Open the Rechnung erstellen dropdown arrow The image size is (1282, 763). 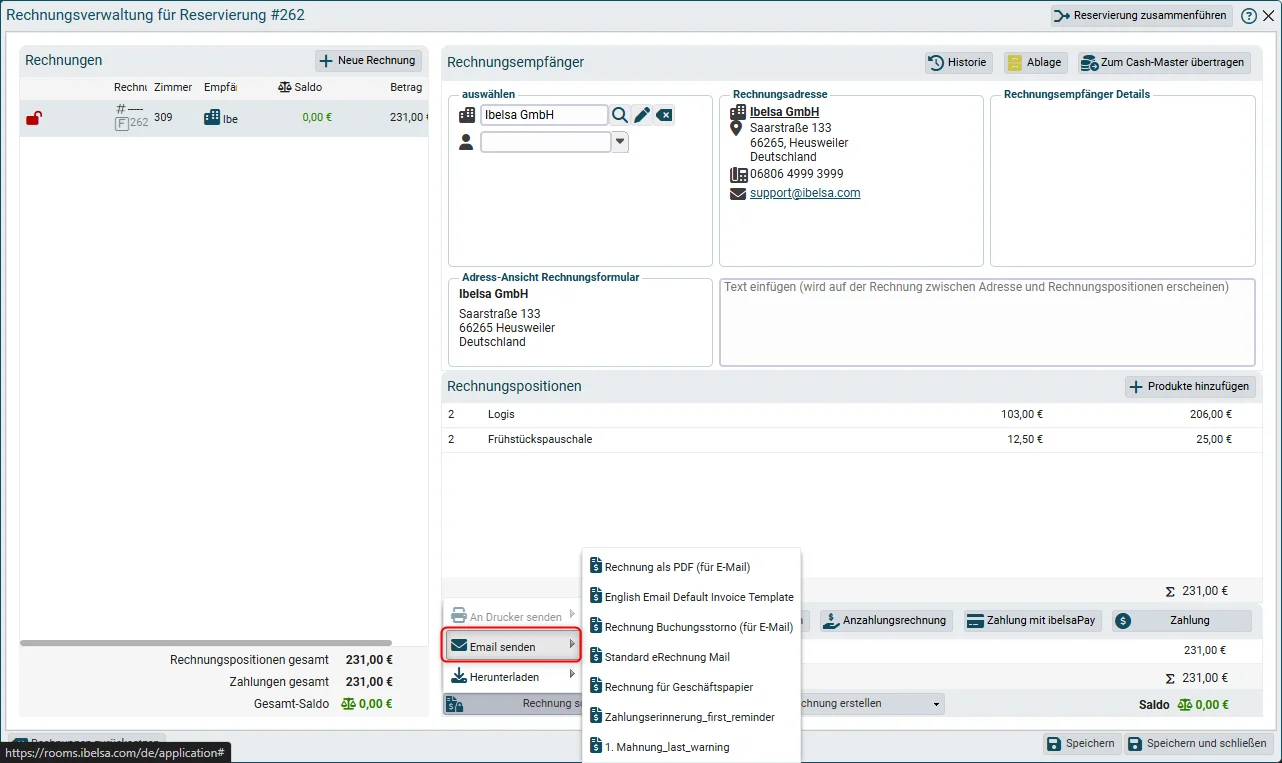pos(937,704)
